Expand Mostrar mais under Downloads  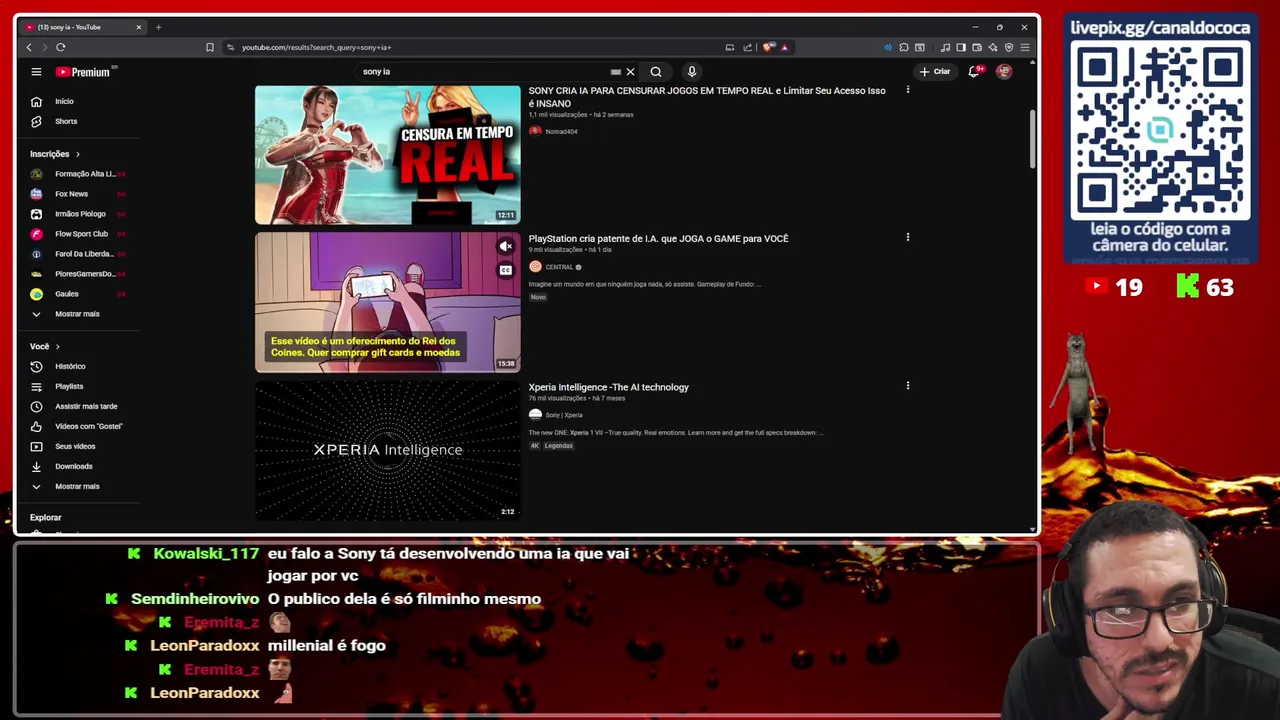click(77, 486)
